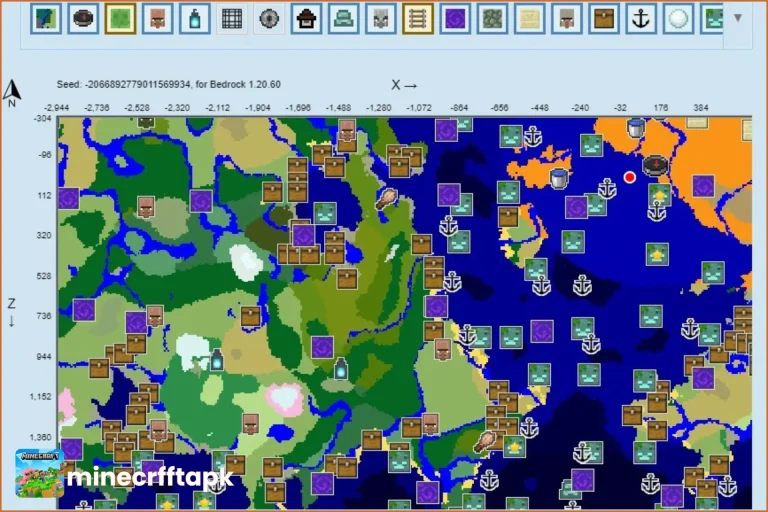Disable the highlighted Slime Chunks icon

[120, 19]
